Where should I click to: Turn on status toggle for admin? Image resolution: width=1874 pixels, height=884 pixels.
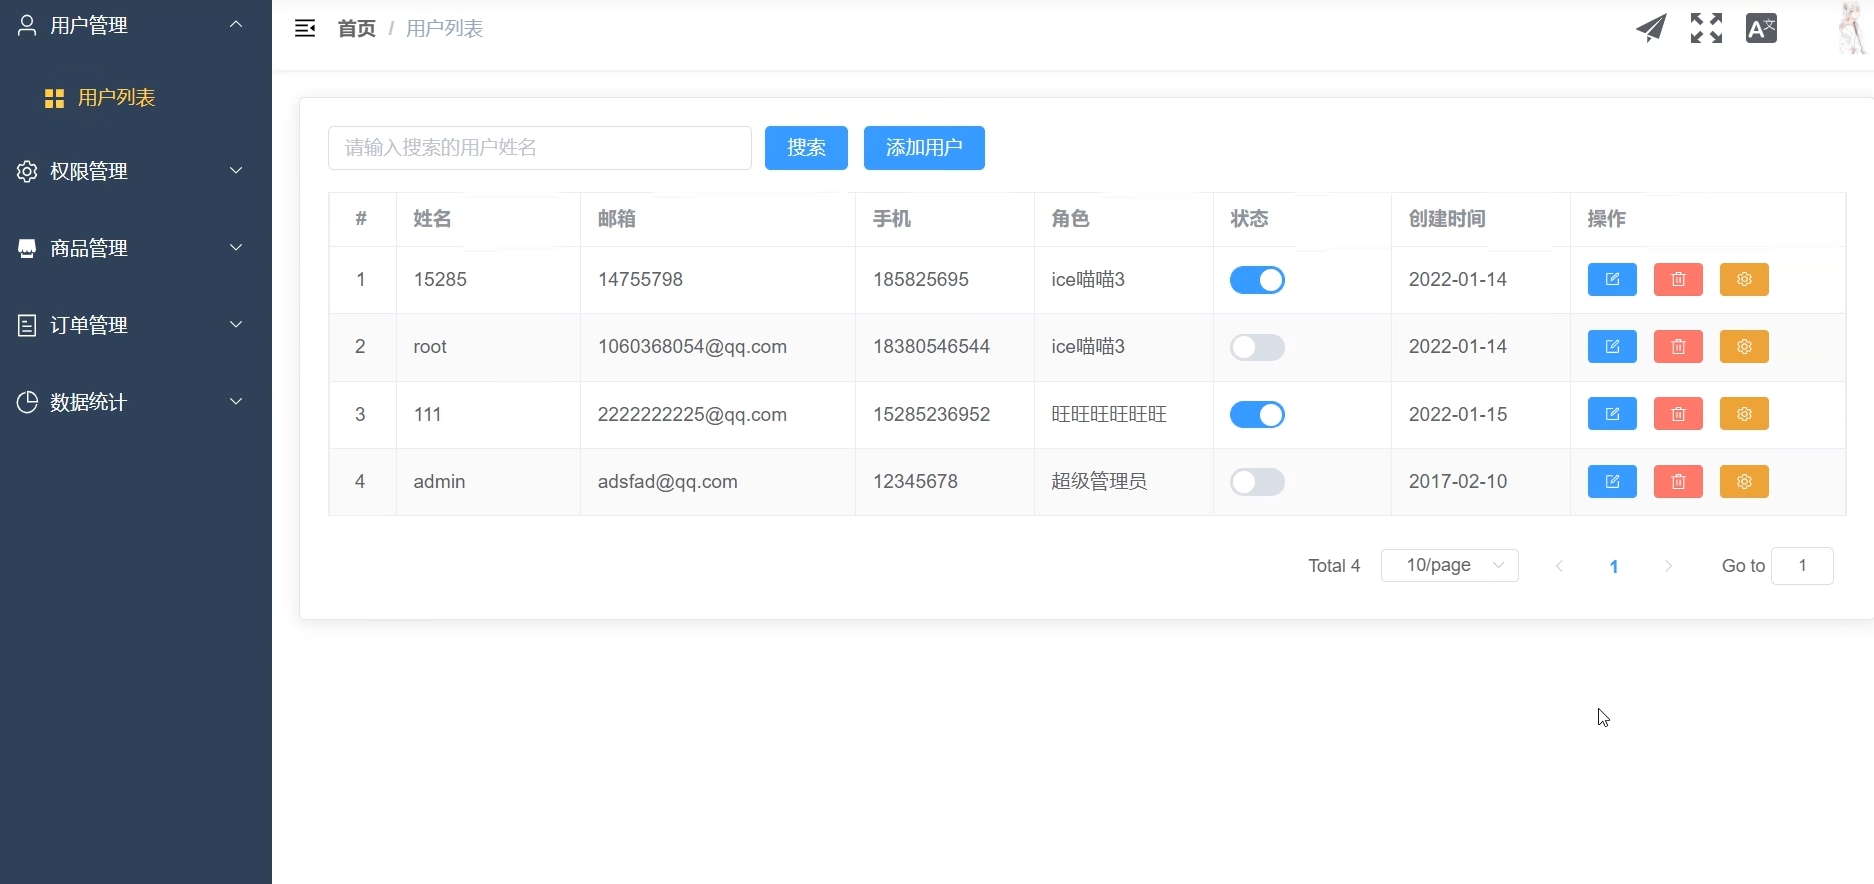point(1257,482)
